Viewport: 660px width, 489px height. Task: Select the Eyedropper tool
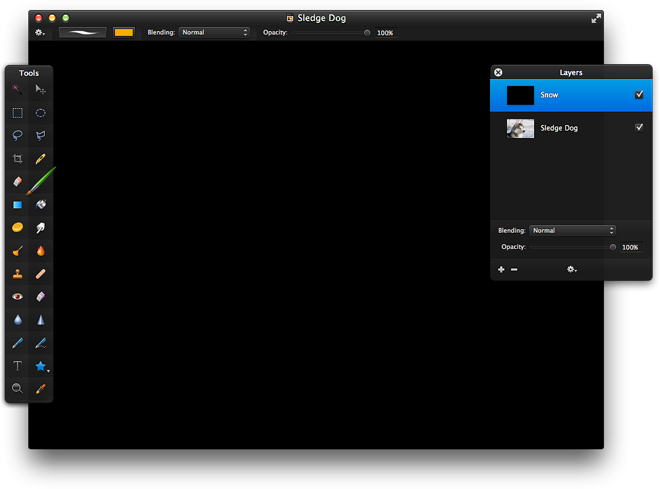click(x=40, y=388)
